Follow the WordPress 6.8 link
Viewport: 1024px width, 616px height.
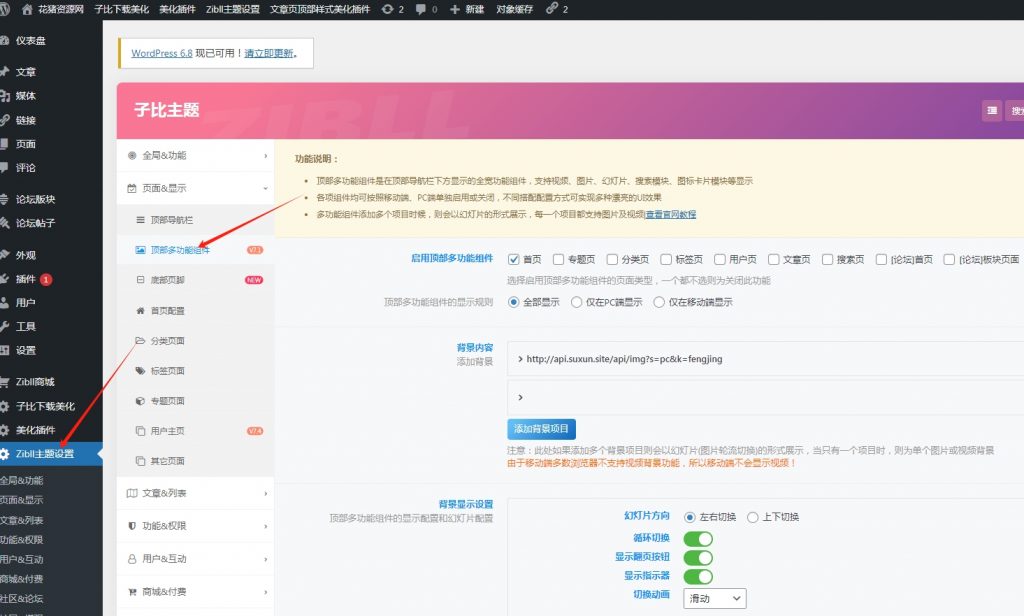[x=162, y=54]
